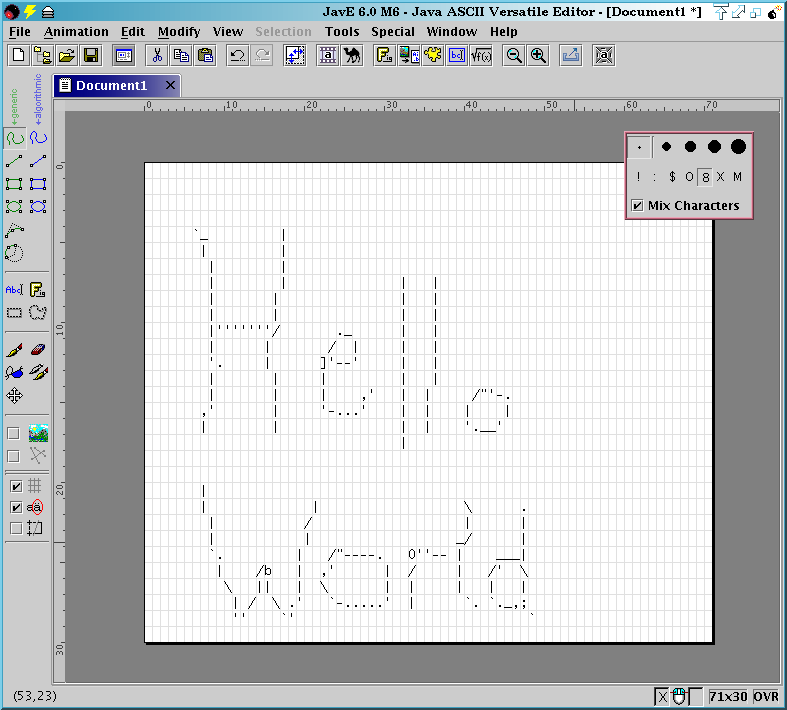This screenshot has height=710, width=787.
Task: Select the FIGlet text tool in the left tool palette
Action: click(x=38, y=290)
